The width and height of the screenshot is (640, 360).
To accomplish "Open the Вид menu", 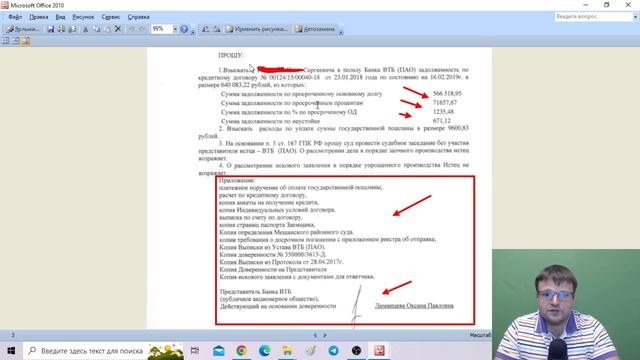I will 60,17.
